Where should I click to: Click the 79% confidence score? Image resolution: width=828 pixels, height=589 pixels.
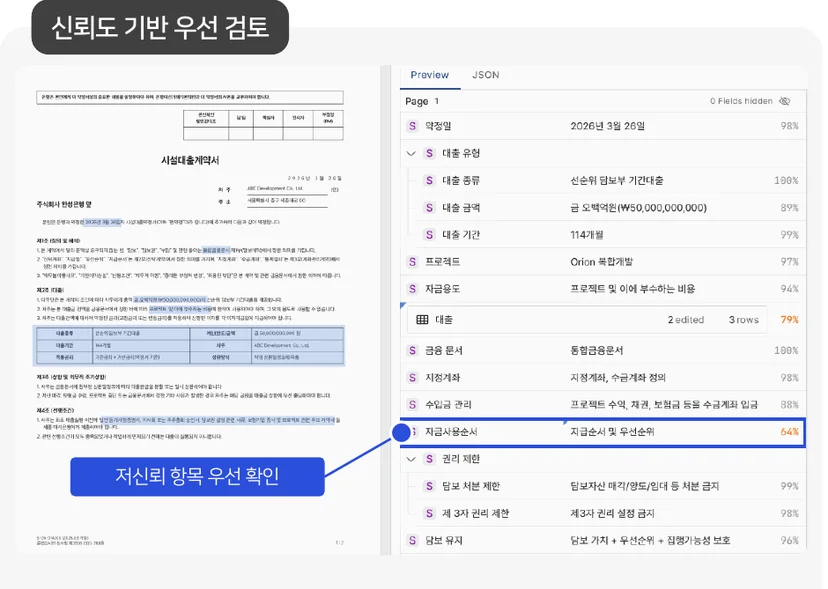tap(789, 320)
